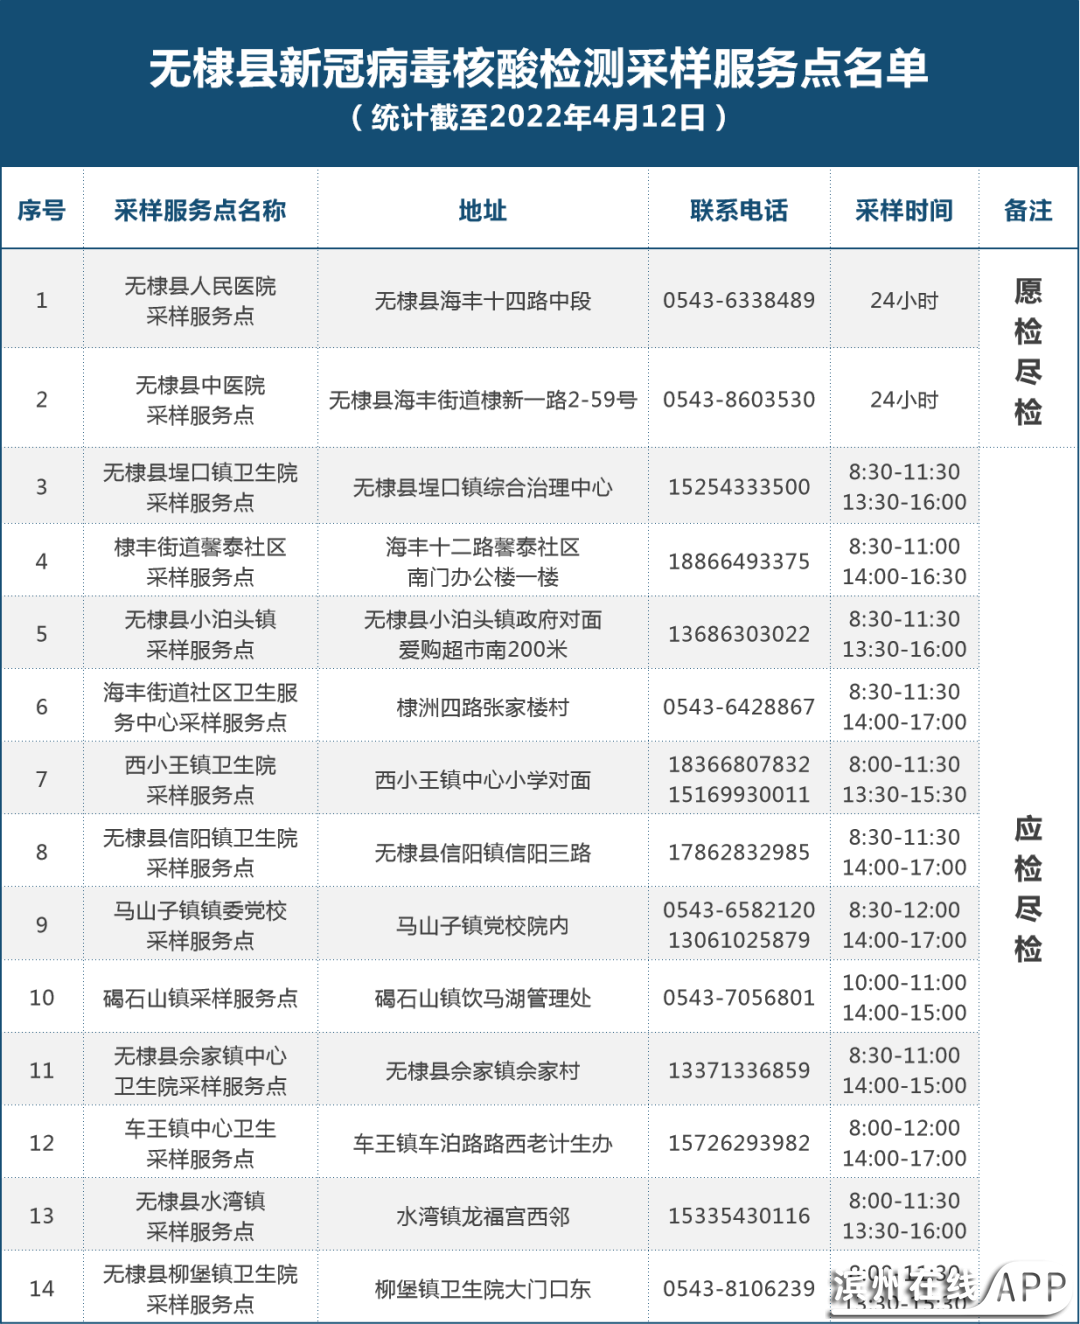Click the 备注 column header
1080x1324 pixels.
coord(1027,210)
